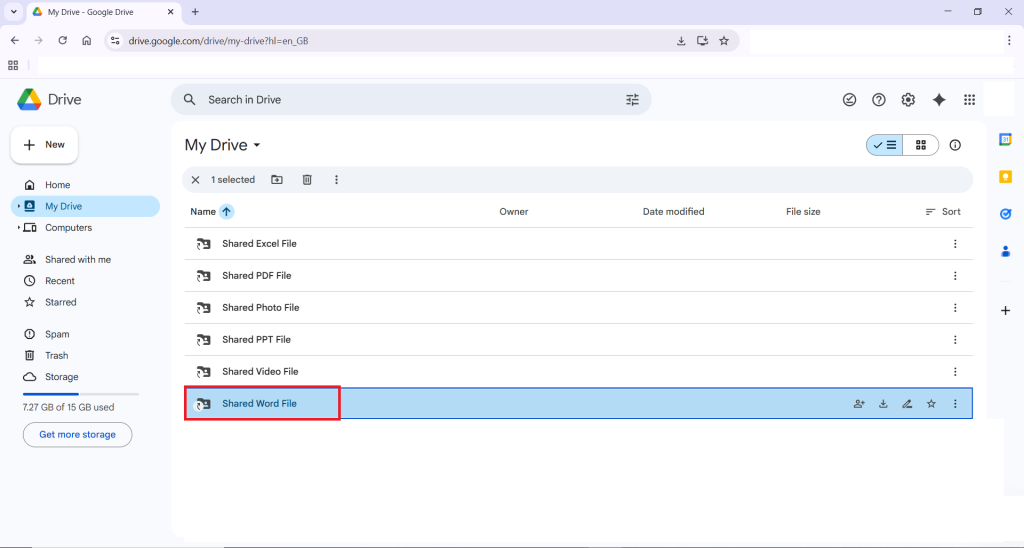Switch to grid layout view
The image size is (1024, 548).
coord(921,145)
